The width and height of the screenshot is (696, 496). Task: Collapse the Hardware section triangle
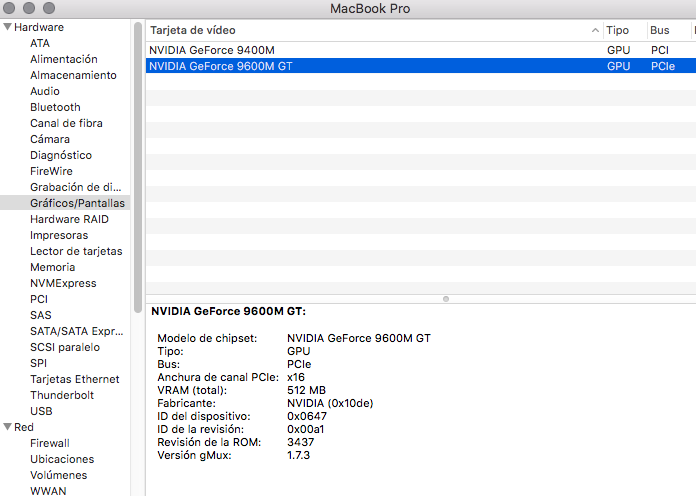coord(7,27)
